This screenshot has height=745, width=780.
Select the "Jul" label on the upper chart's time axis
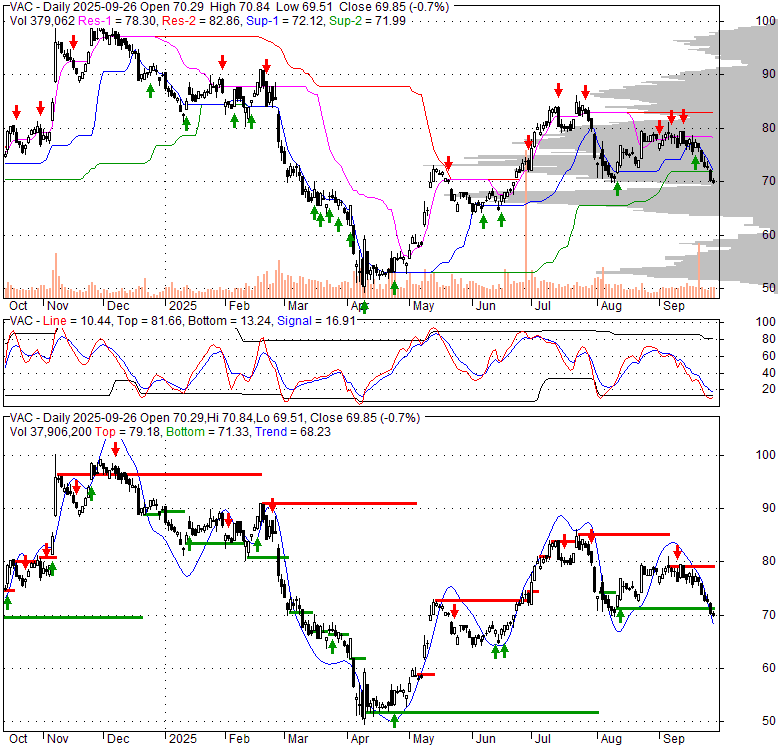pos(543,306)
